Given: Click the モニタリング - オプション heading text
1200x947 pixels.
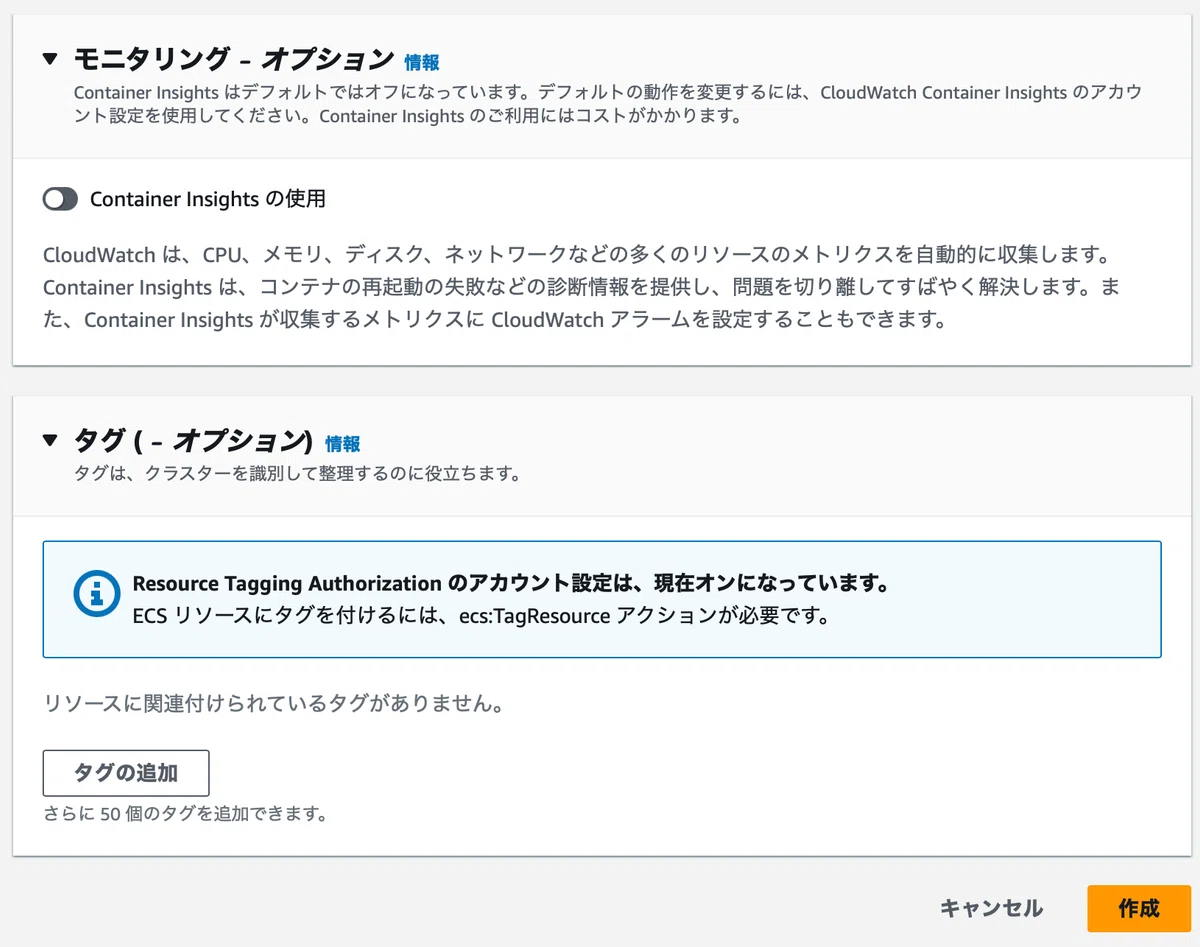Looking at the screenshot, I should 234,58.
